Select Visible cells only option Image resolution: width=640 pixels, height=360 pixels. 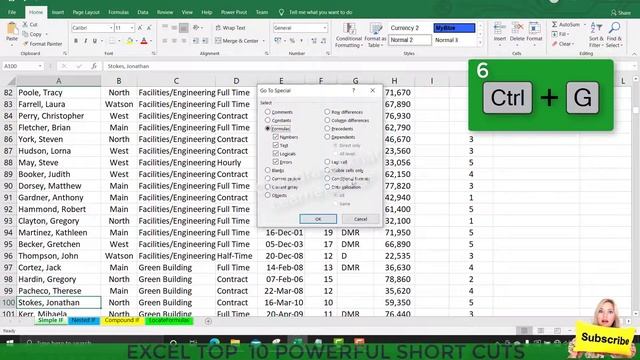tap(327, 170)
